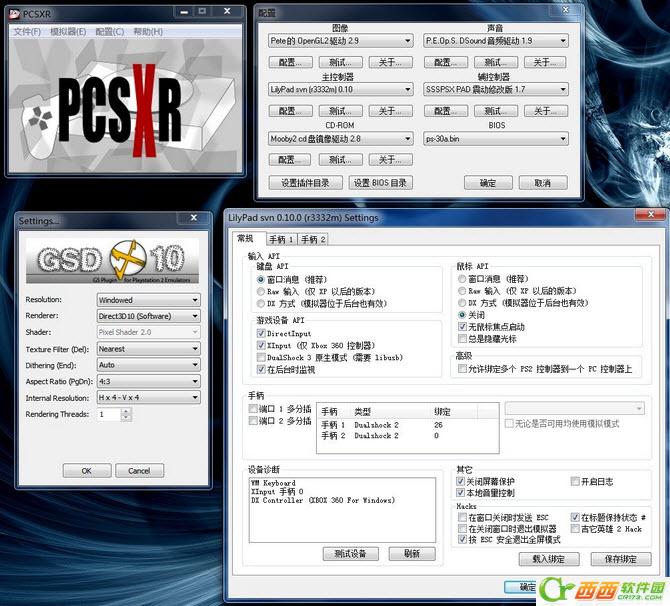Enable the 古它英雄 2 Hack checkbox
Viewport: 670px width, 606px height.
coord(575,529)
